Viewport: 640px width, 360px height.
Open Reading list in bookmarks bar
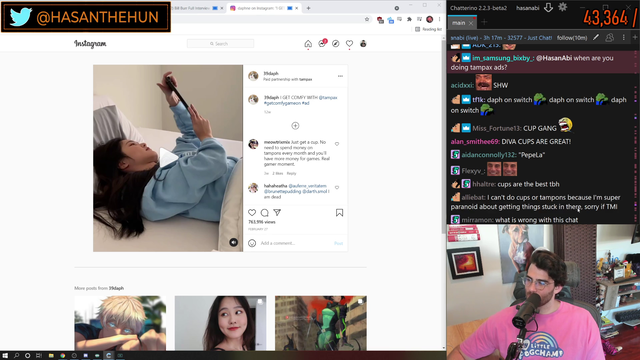[428, 29]
